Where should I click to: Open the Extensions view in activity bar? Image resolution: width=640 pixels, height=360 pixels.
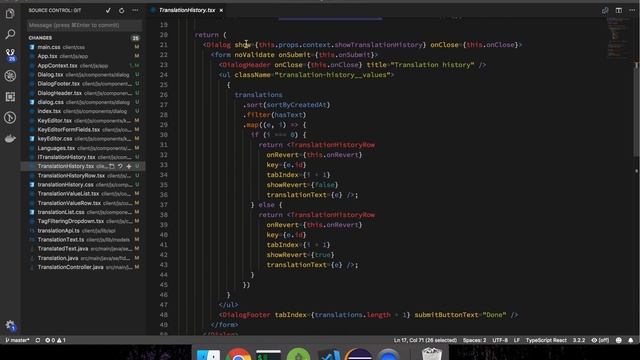point(10,97)
